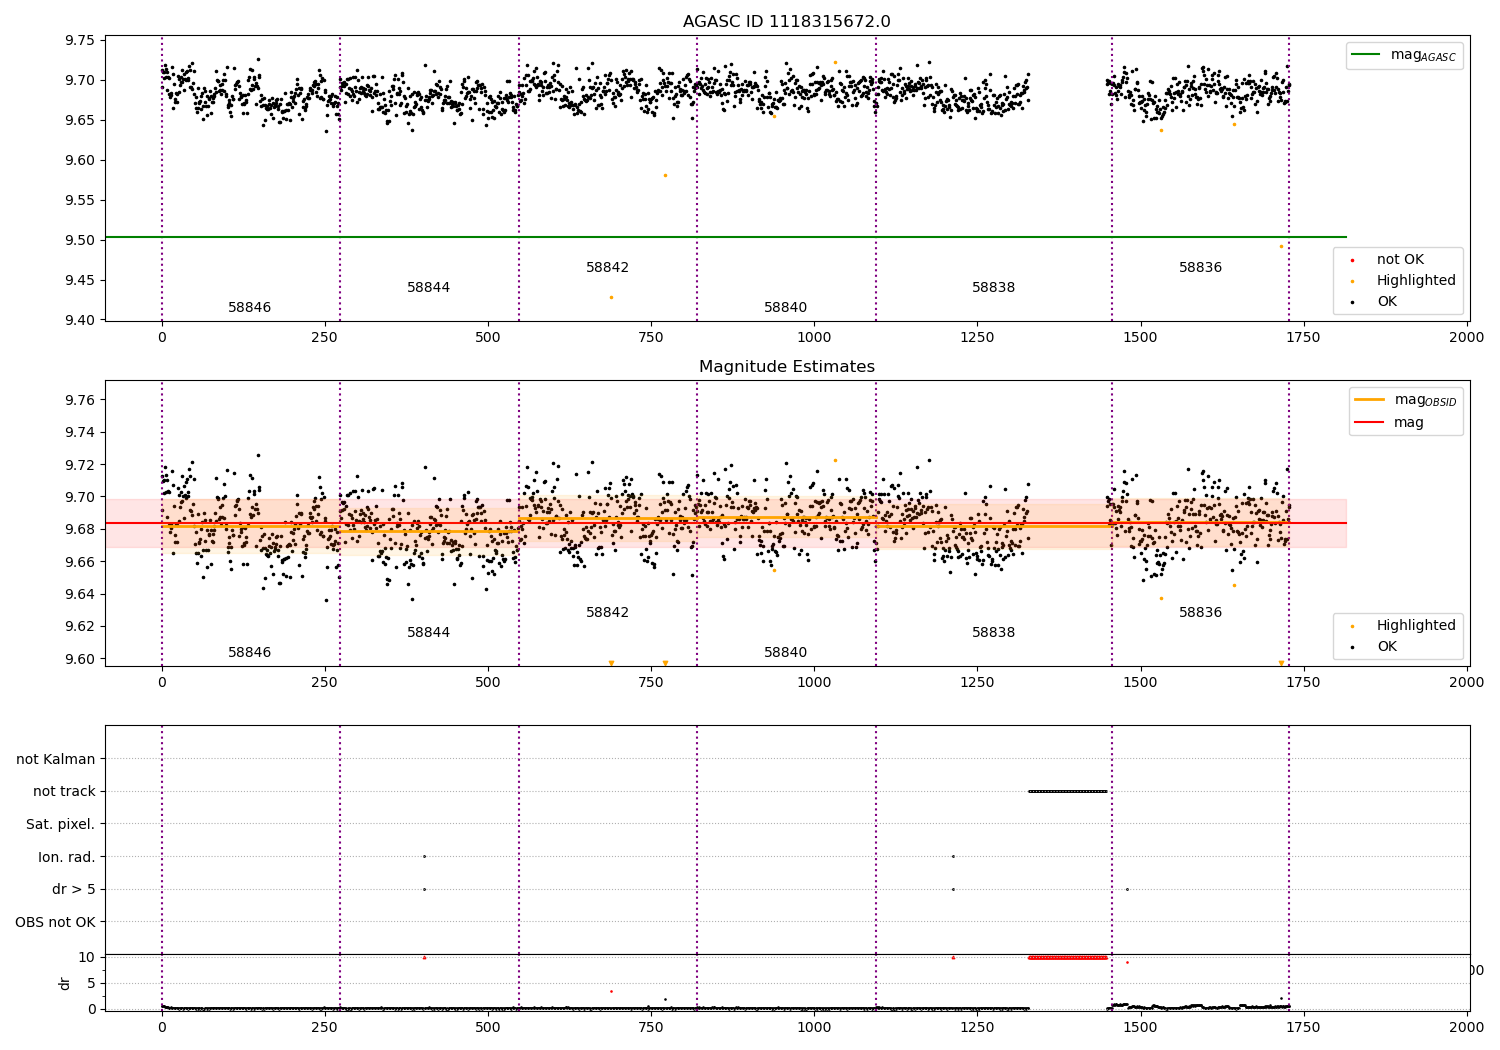Click the "Magnitude Estimates" plot title
The height and width of the screenshot is (1050, 1500).
click(x=786, y=367)
